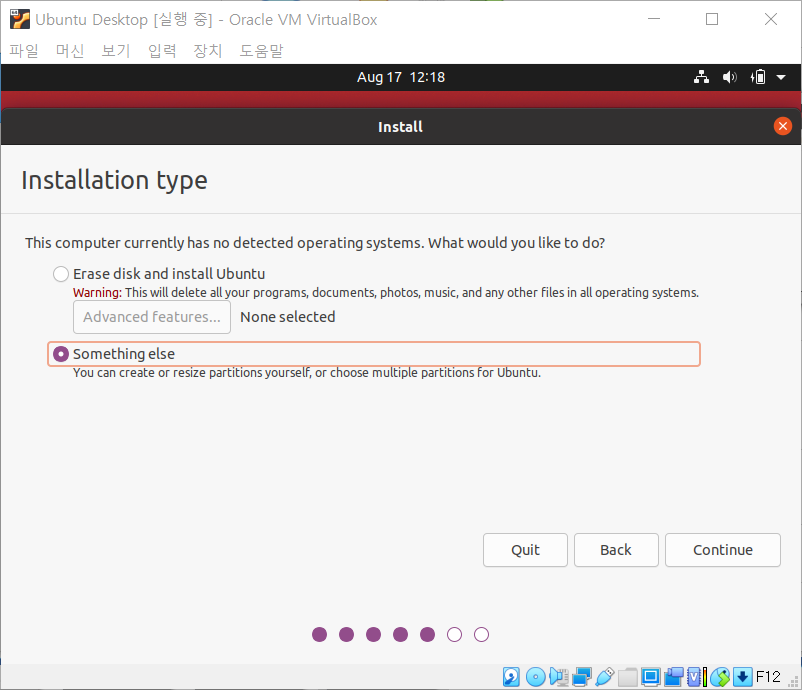Click the keyboard capture arrow icon
Screen dimensions: 802x690
coord(743,677)
